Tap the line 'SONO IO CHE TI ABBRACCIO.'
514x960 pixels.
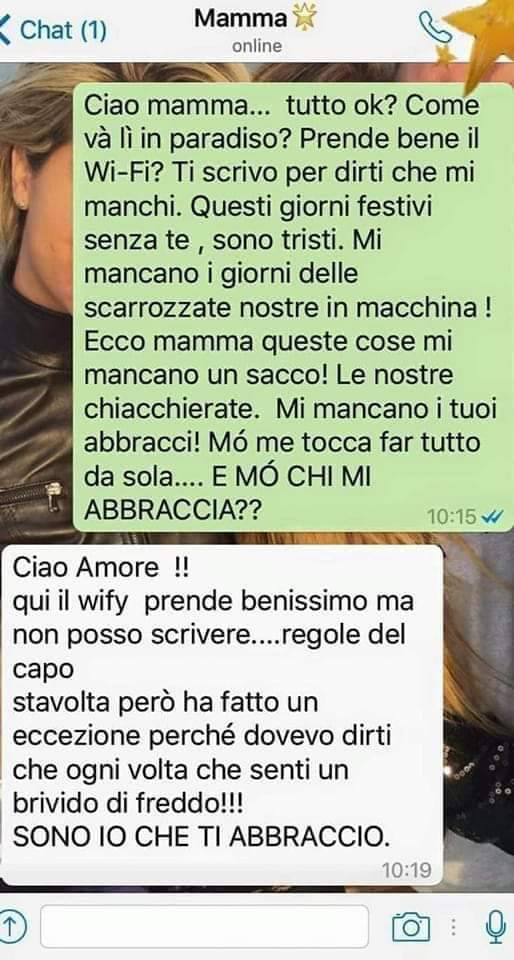tap(201, 838)
